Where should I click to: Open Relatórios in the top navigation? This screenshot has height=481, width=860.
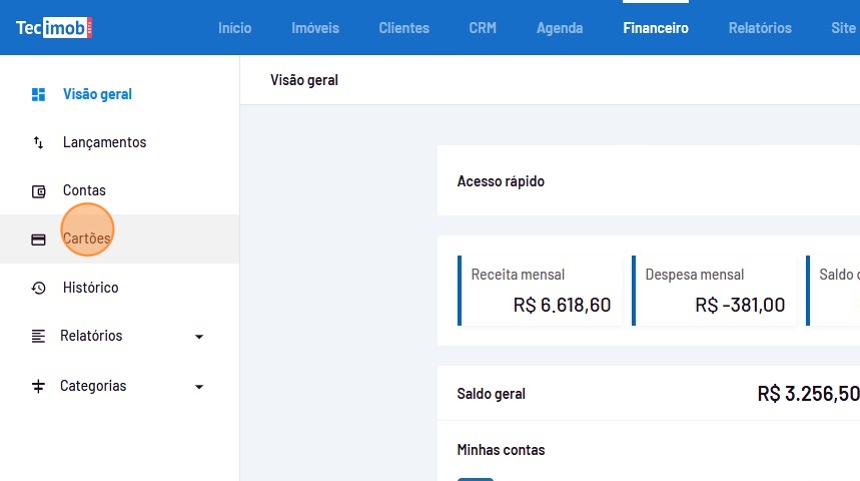click(x=760, y=28)
